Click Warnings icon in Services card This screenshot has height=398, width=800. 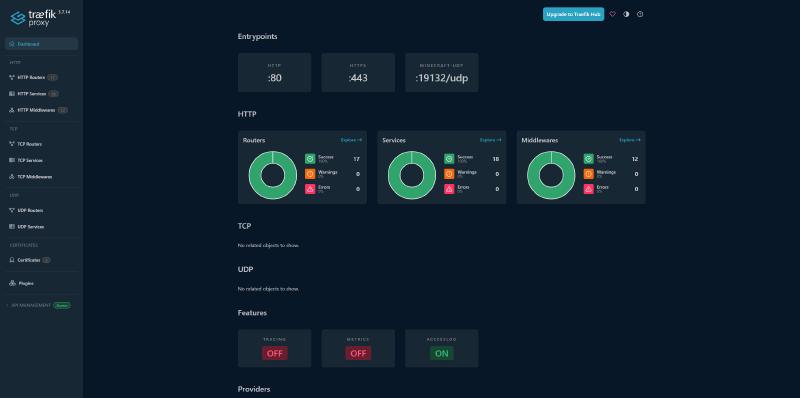449,174
